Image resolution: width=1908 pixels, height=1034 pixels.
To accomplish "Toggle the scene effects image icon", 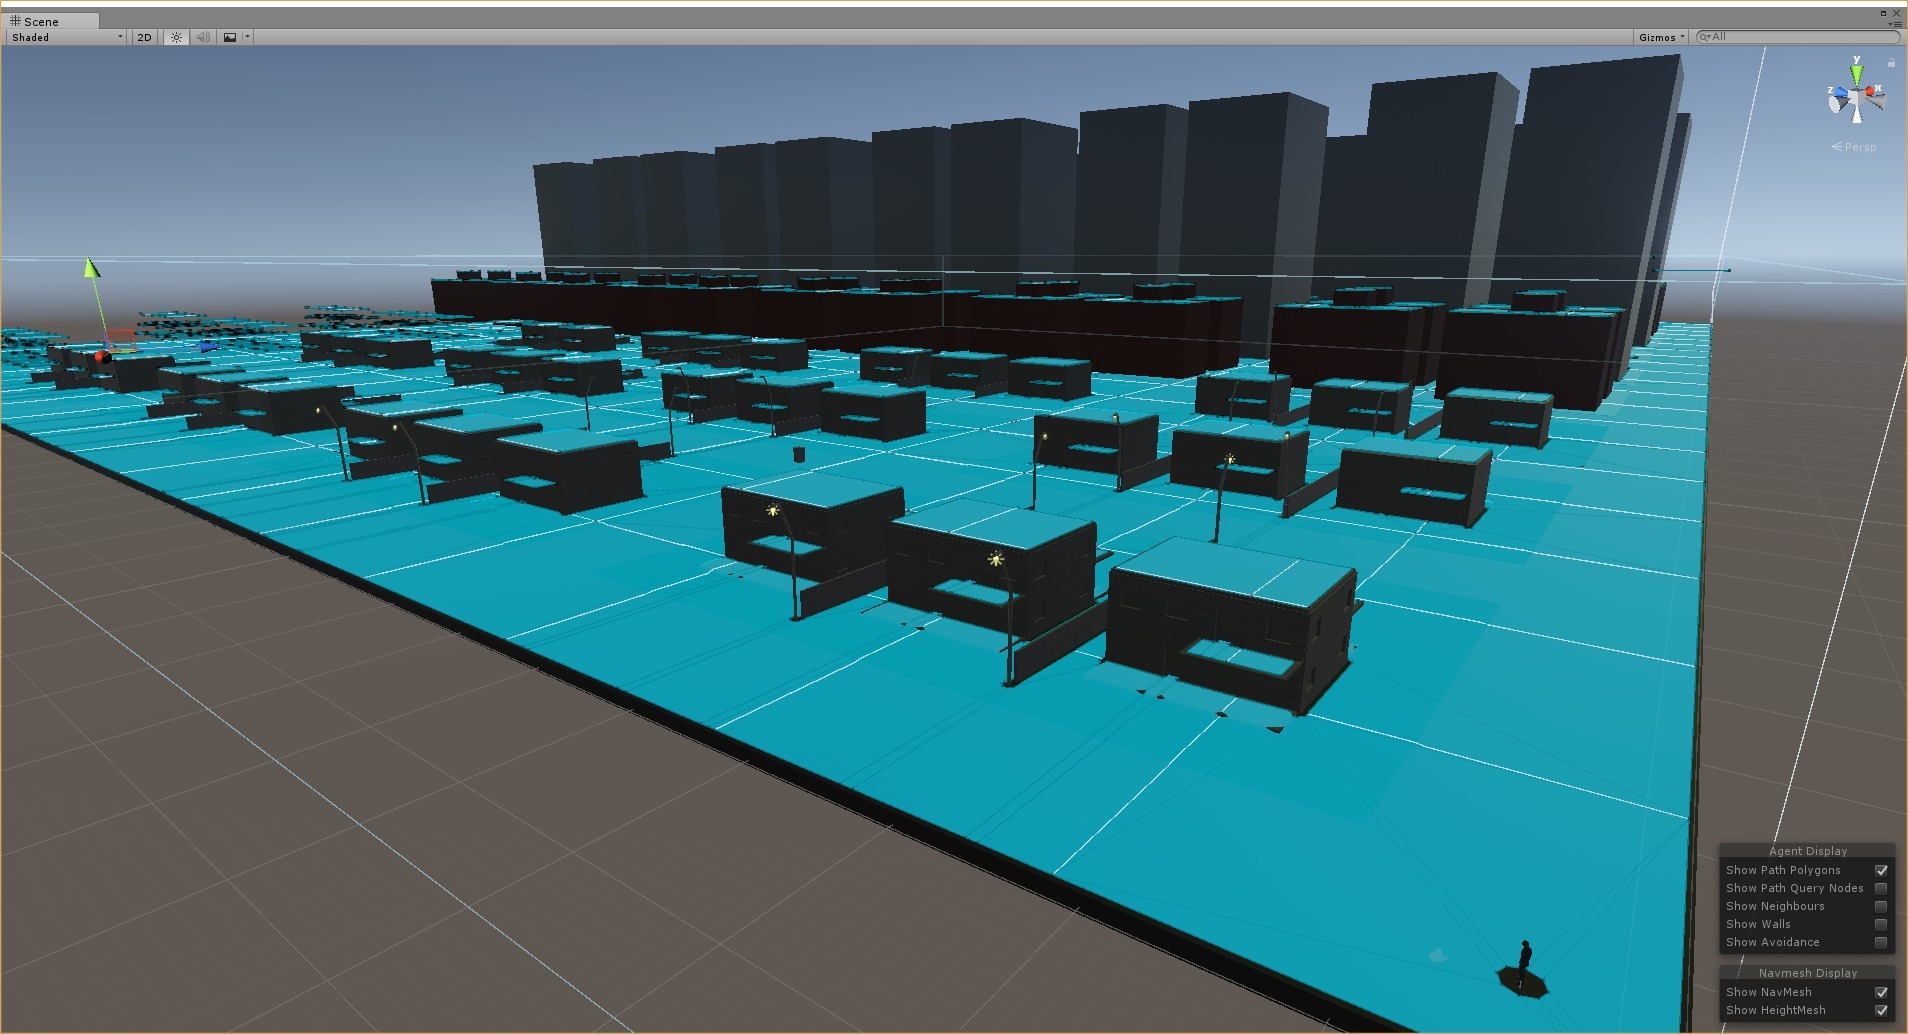I will (230, 37).
